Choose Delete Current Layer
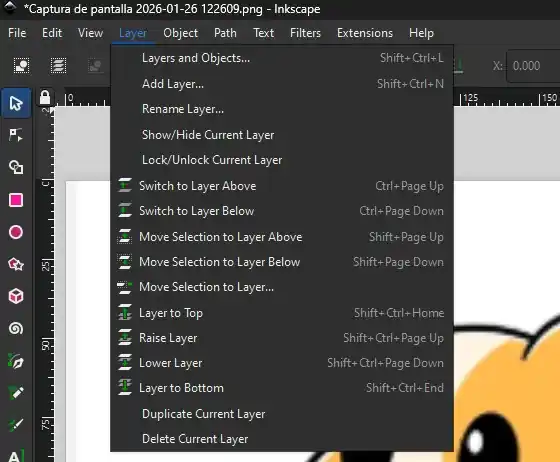This screenshot has width=560, height=462. coord(282,439)
